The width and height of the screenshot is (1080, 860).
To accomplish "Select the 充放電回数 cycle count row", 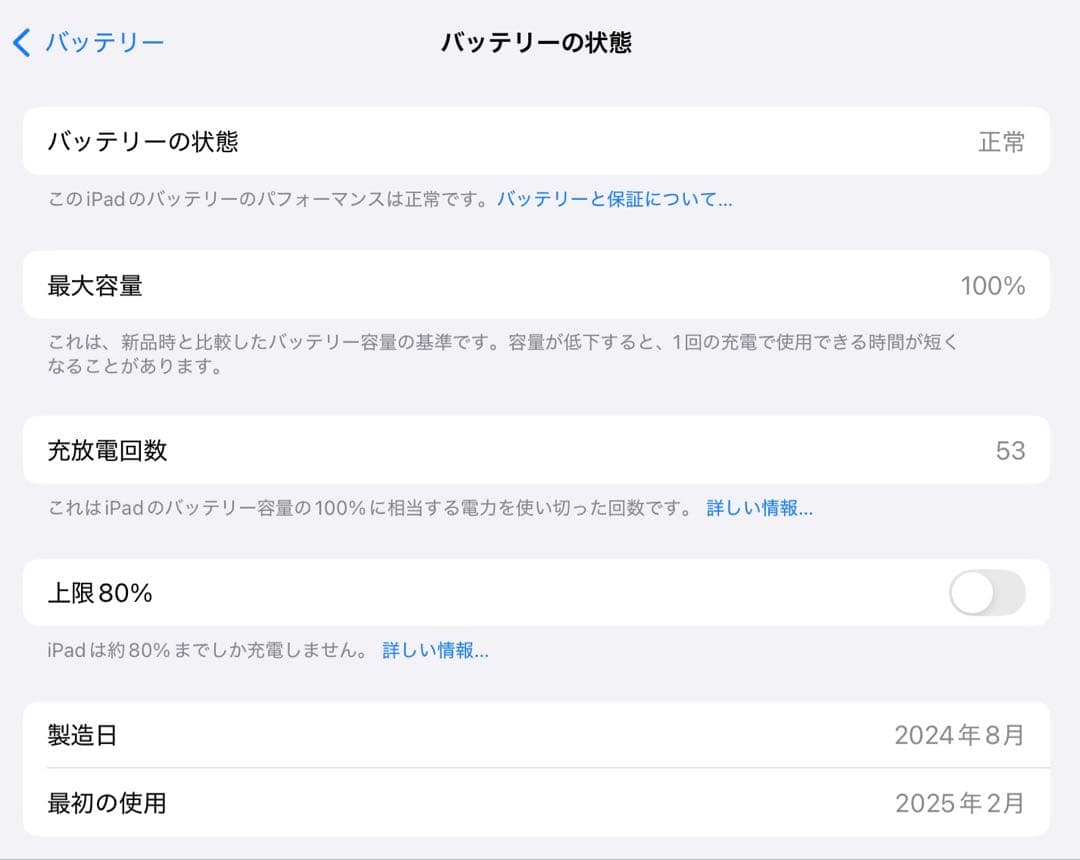I will pos(540,451).
